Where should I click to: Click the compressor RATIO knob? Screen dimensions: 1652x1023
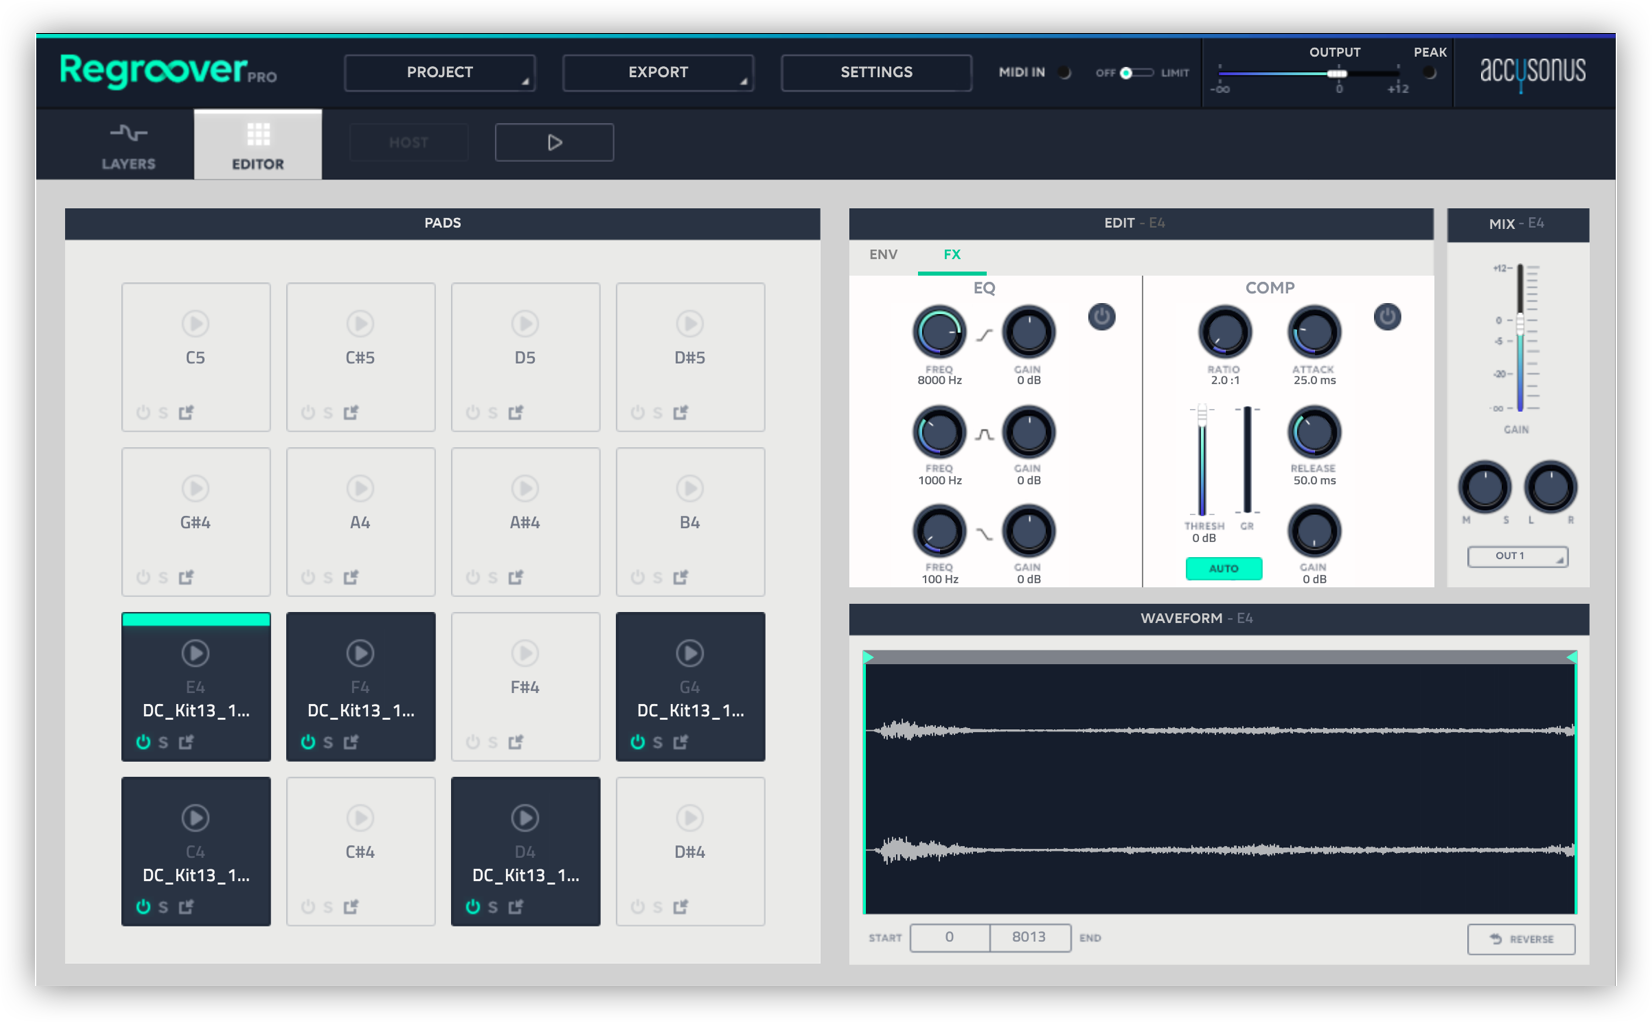(1224, 333)
